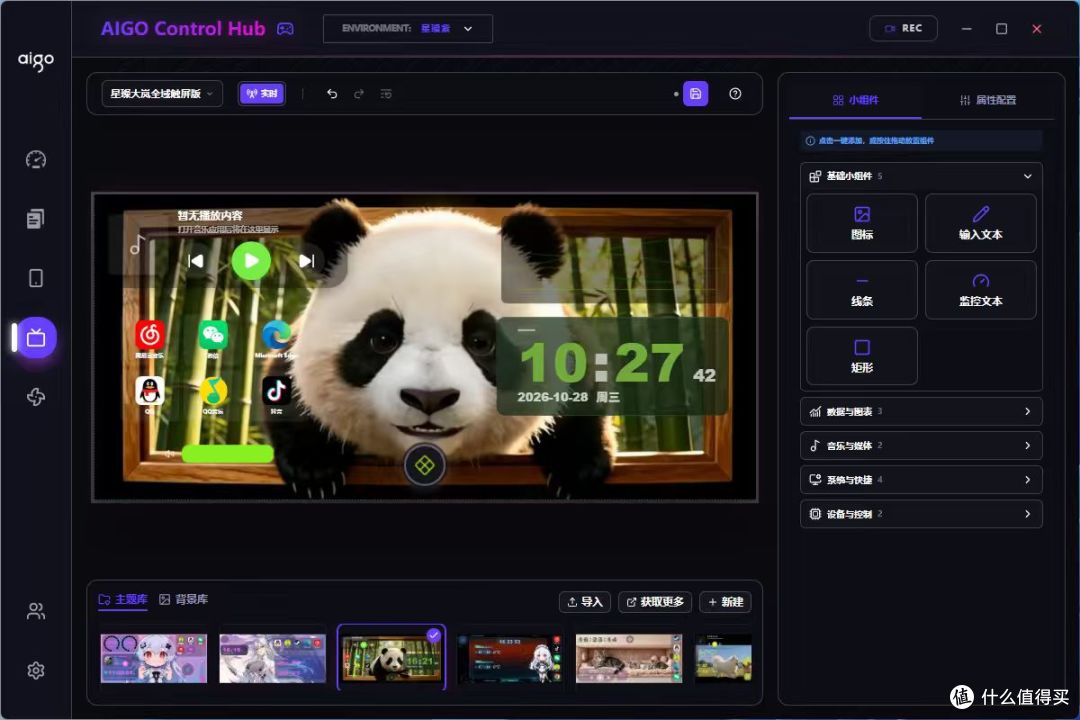Expand the 设备与控制 section
Viewport: 1080px width, 720px height.
921,514
